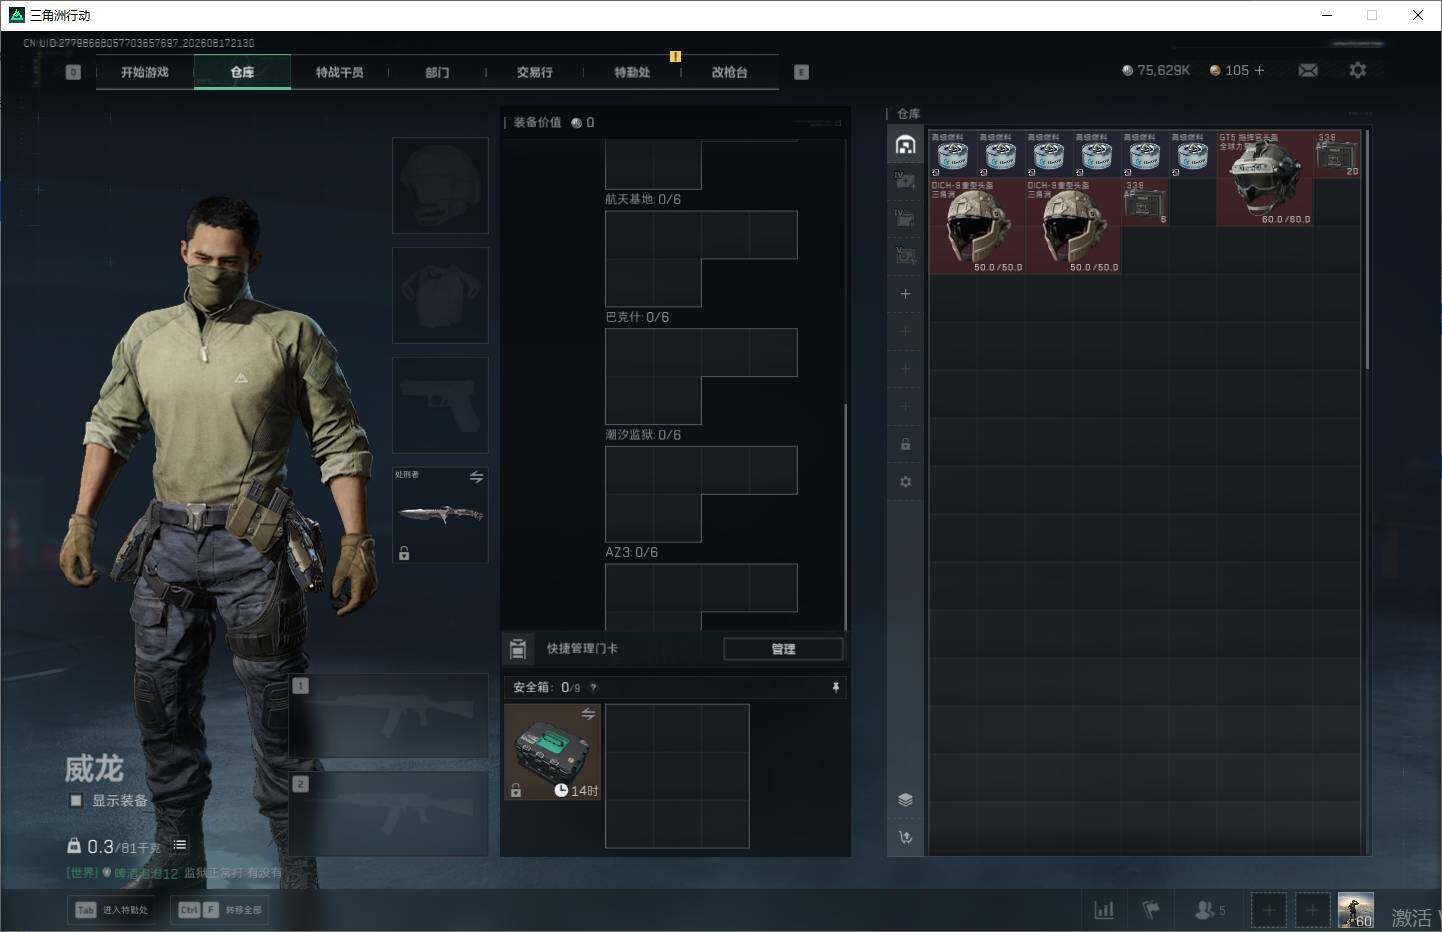Switch to the 特战干员 tab

click(340, 72)
